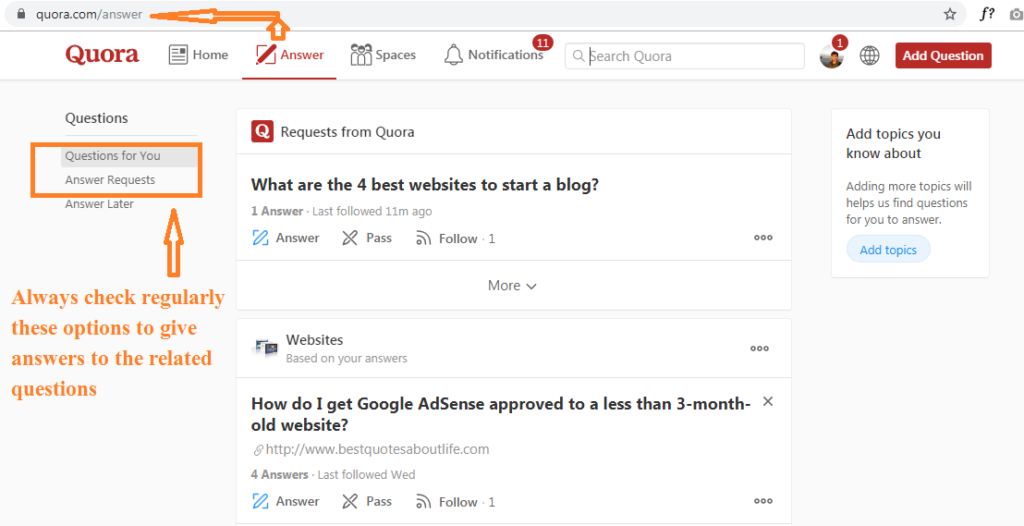
Task: Click the f? browser extension icon
Action: [x=987, y=14]
